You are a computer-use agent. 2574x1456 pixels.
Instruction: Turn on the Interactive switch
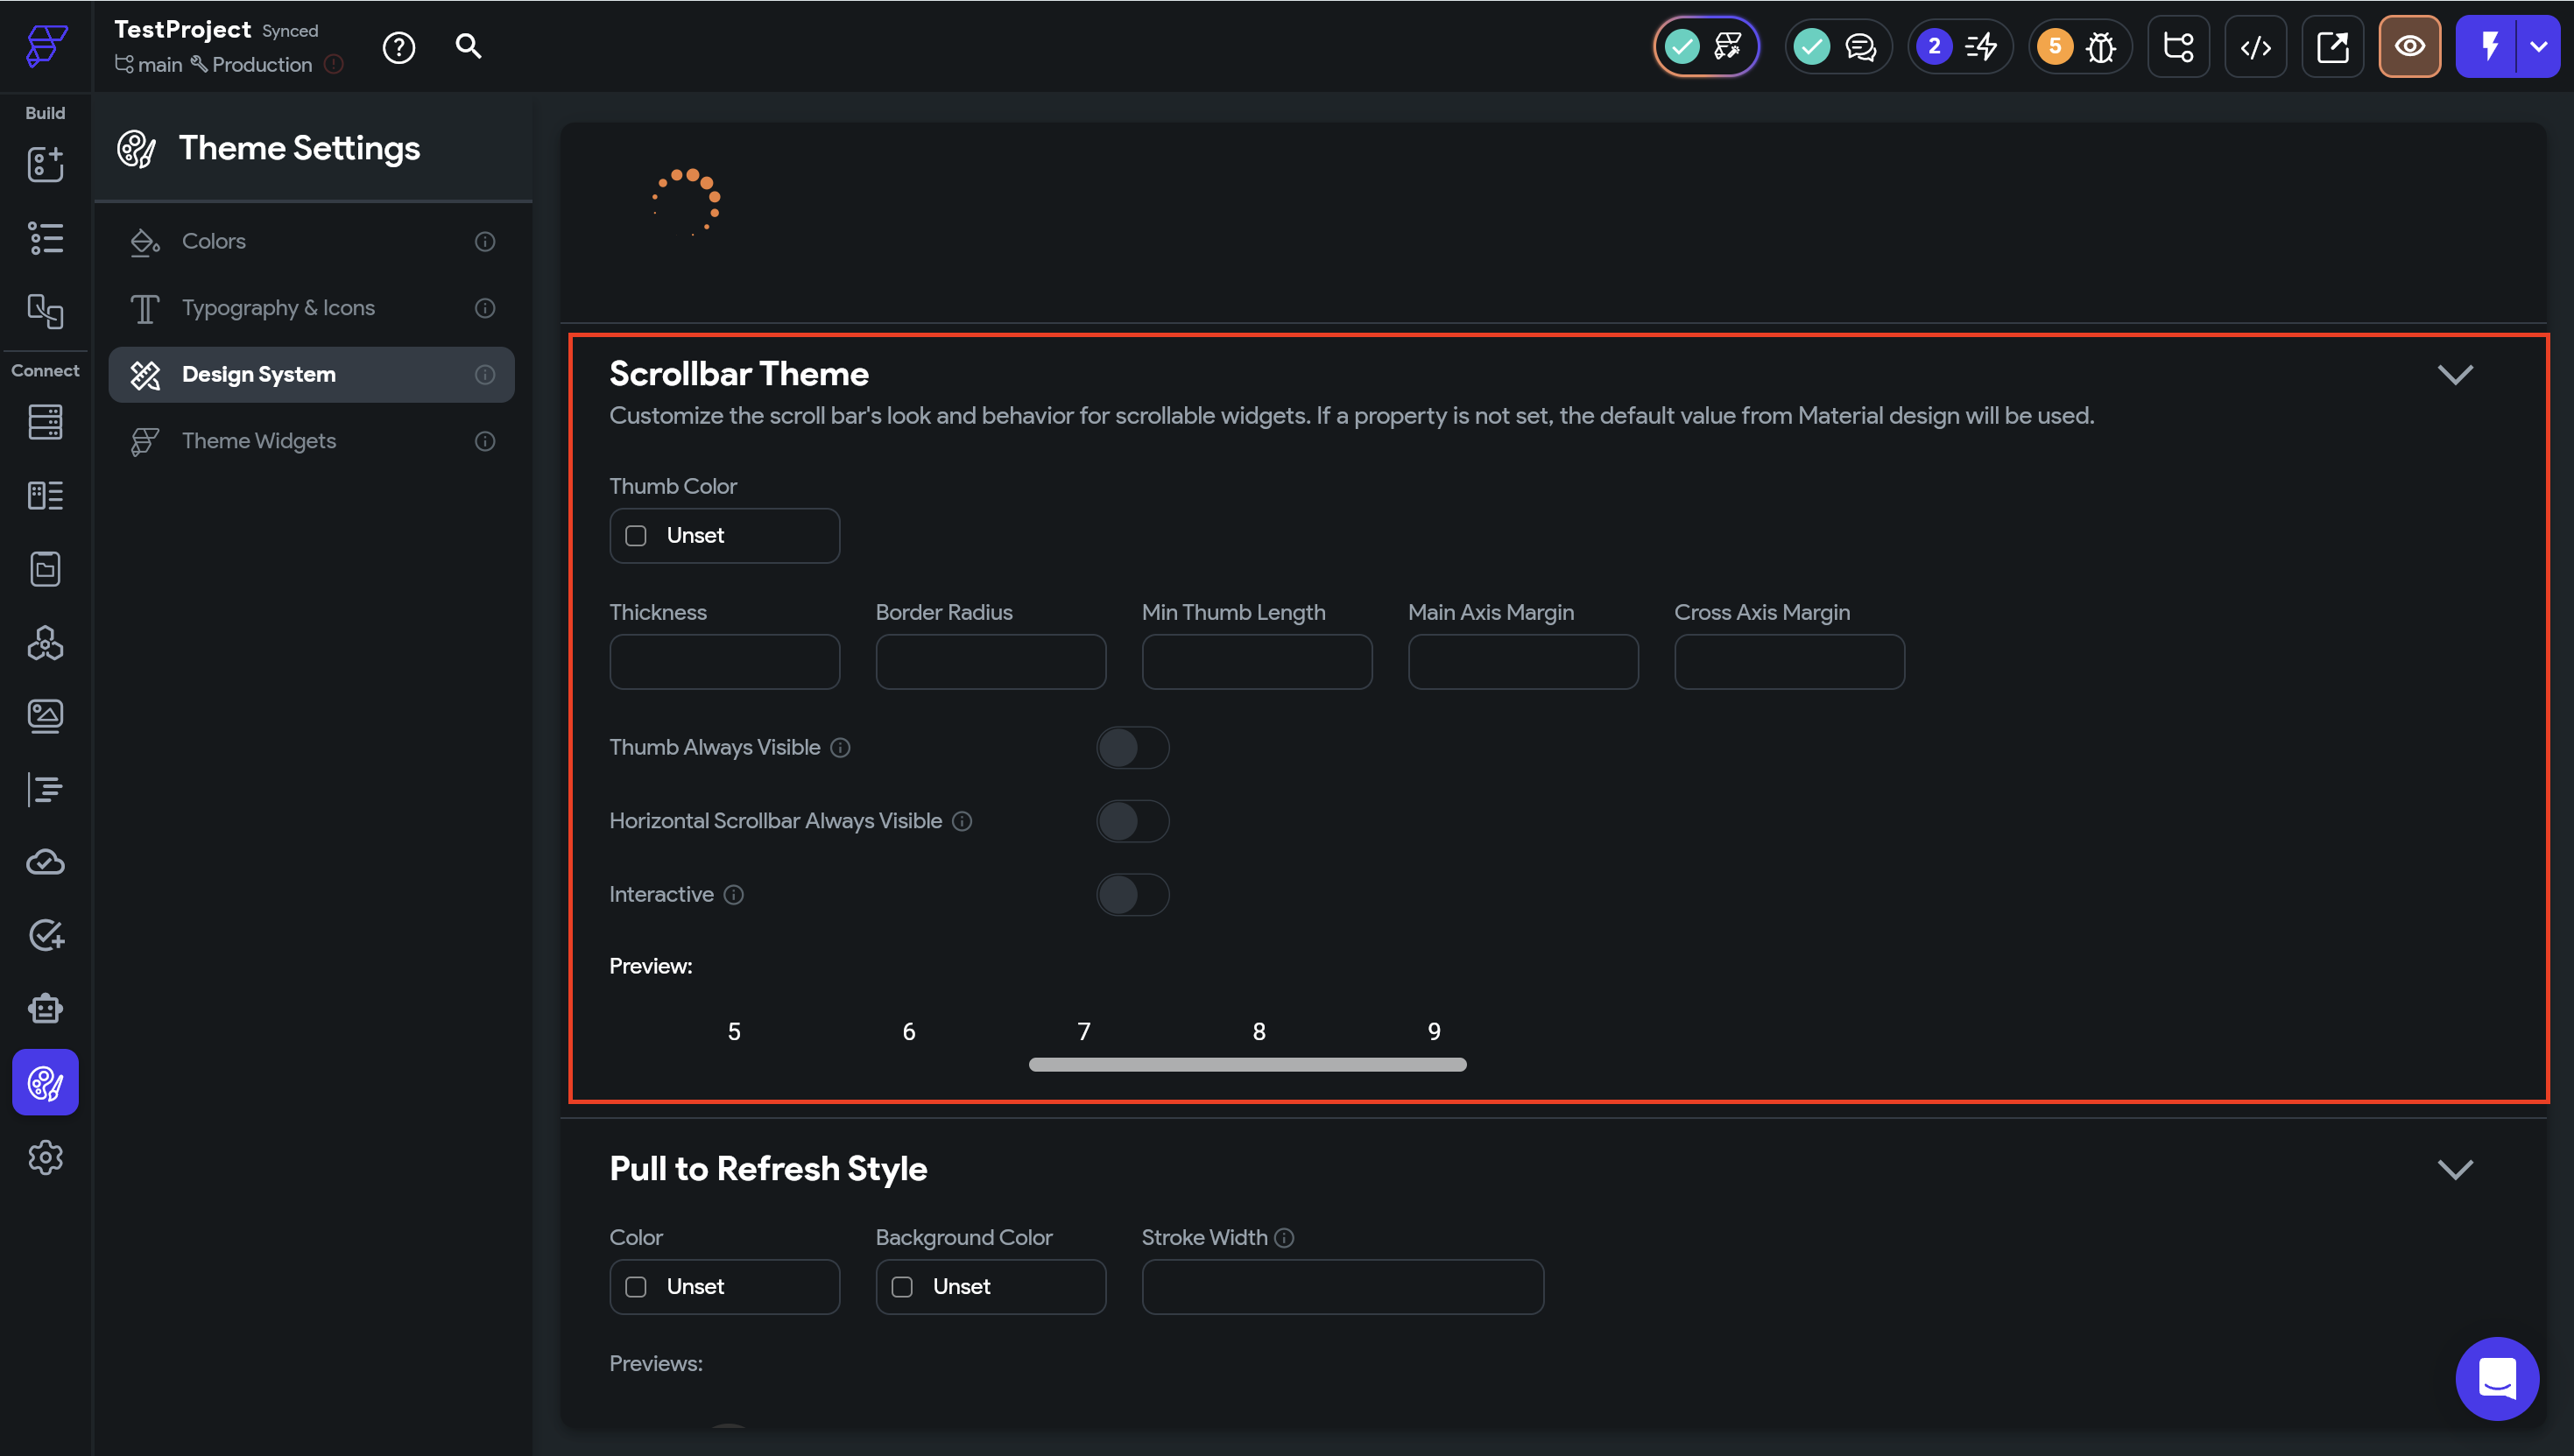coord(1132,894)
